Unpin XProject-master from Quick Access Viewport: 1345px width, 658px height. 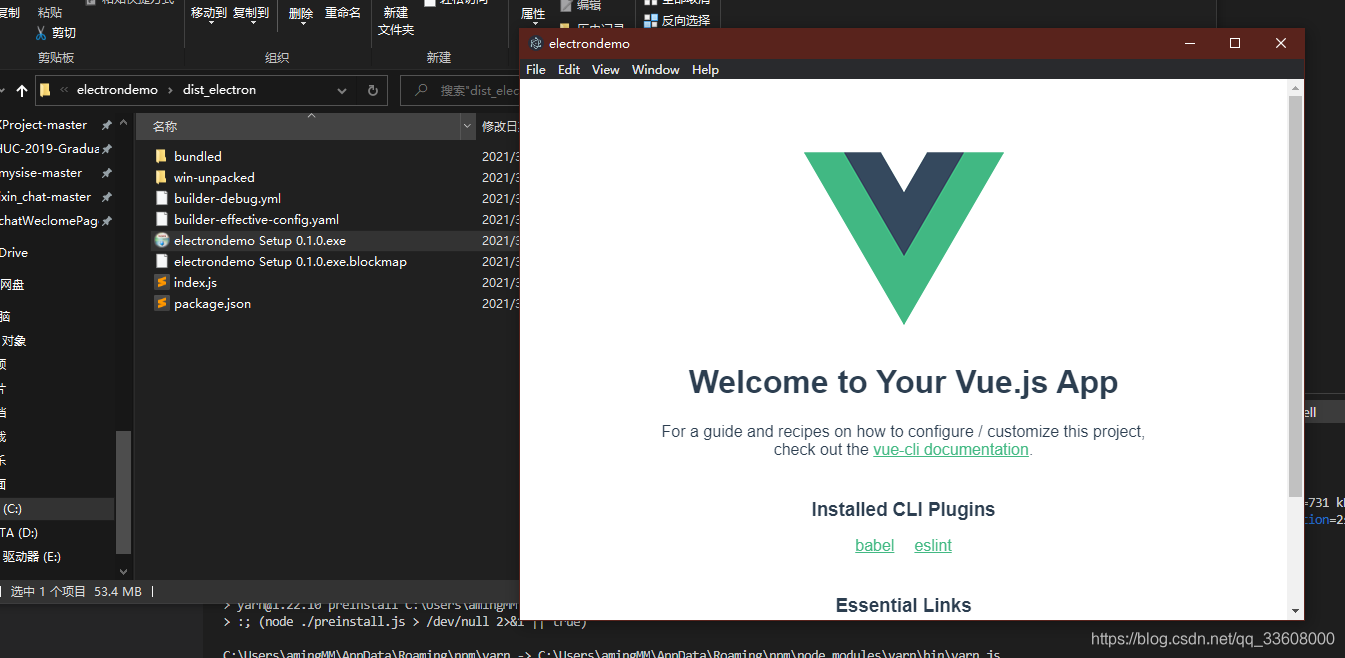pyautogui.click(x=108, y=124)
